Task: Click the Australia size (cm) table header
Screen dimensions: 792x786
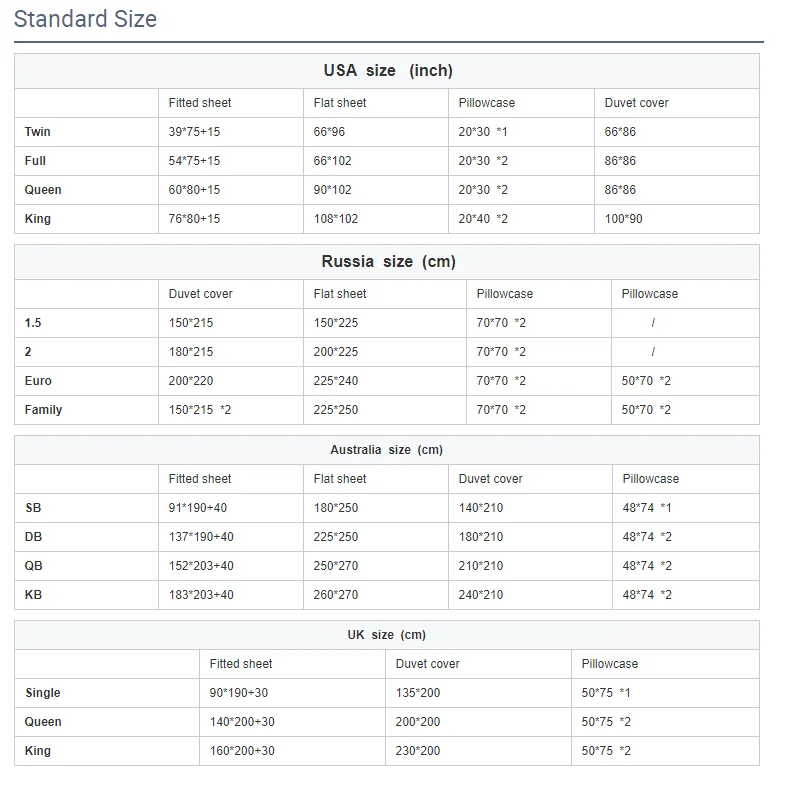Action: (x=386, y=450)
